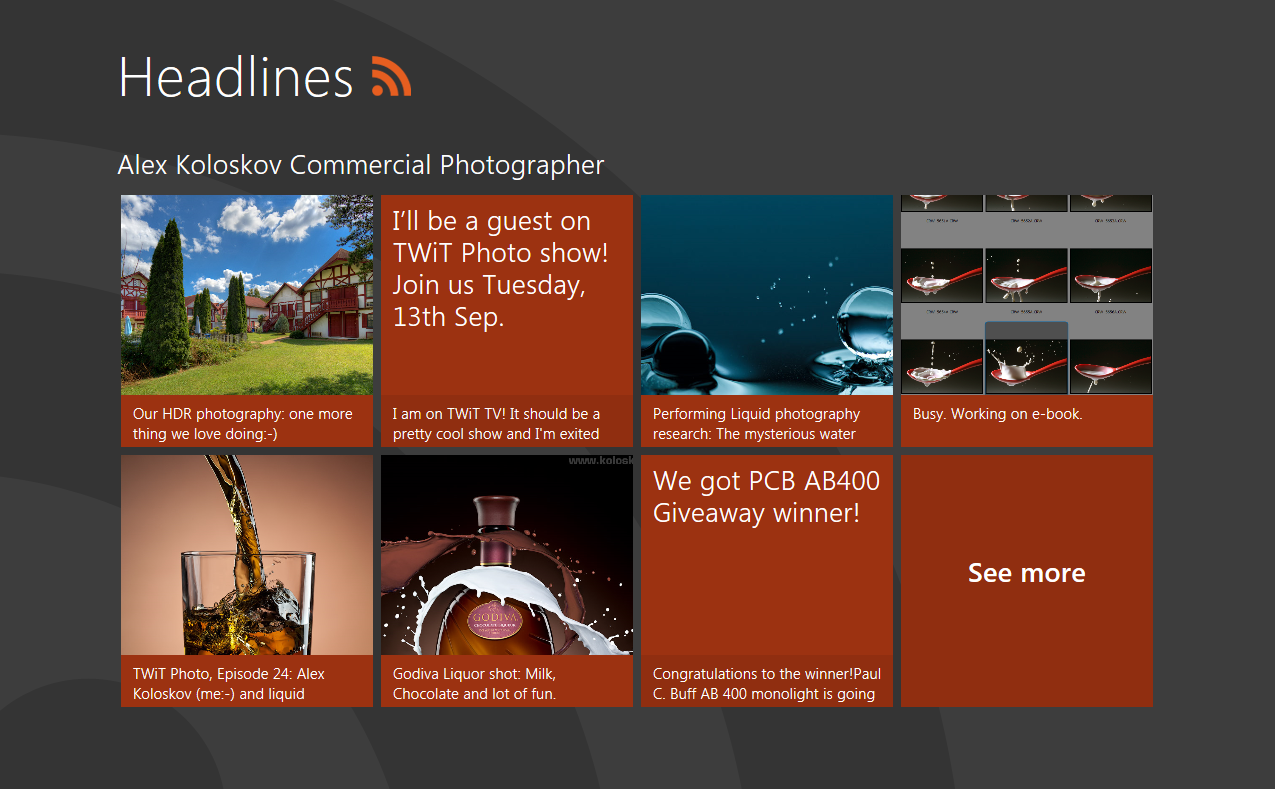Select 'Congratulations to the winner!' caption
Image resolution: width=1275 pixels, height=789 pixels.
coord(767,683)
